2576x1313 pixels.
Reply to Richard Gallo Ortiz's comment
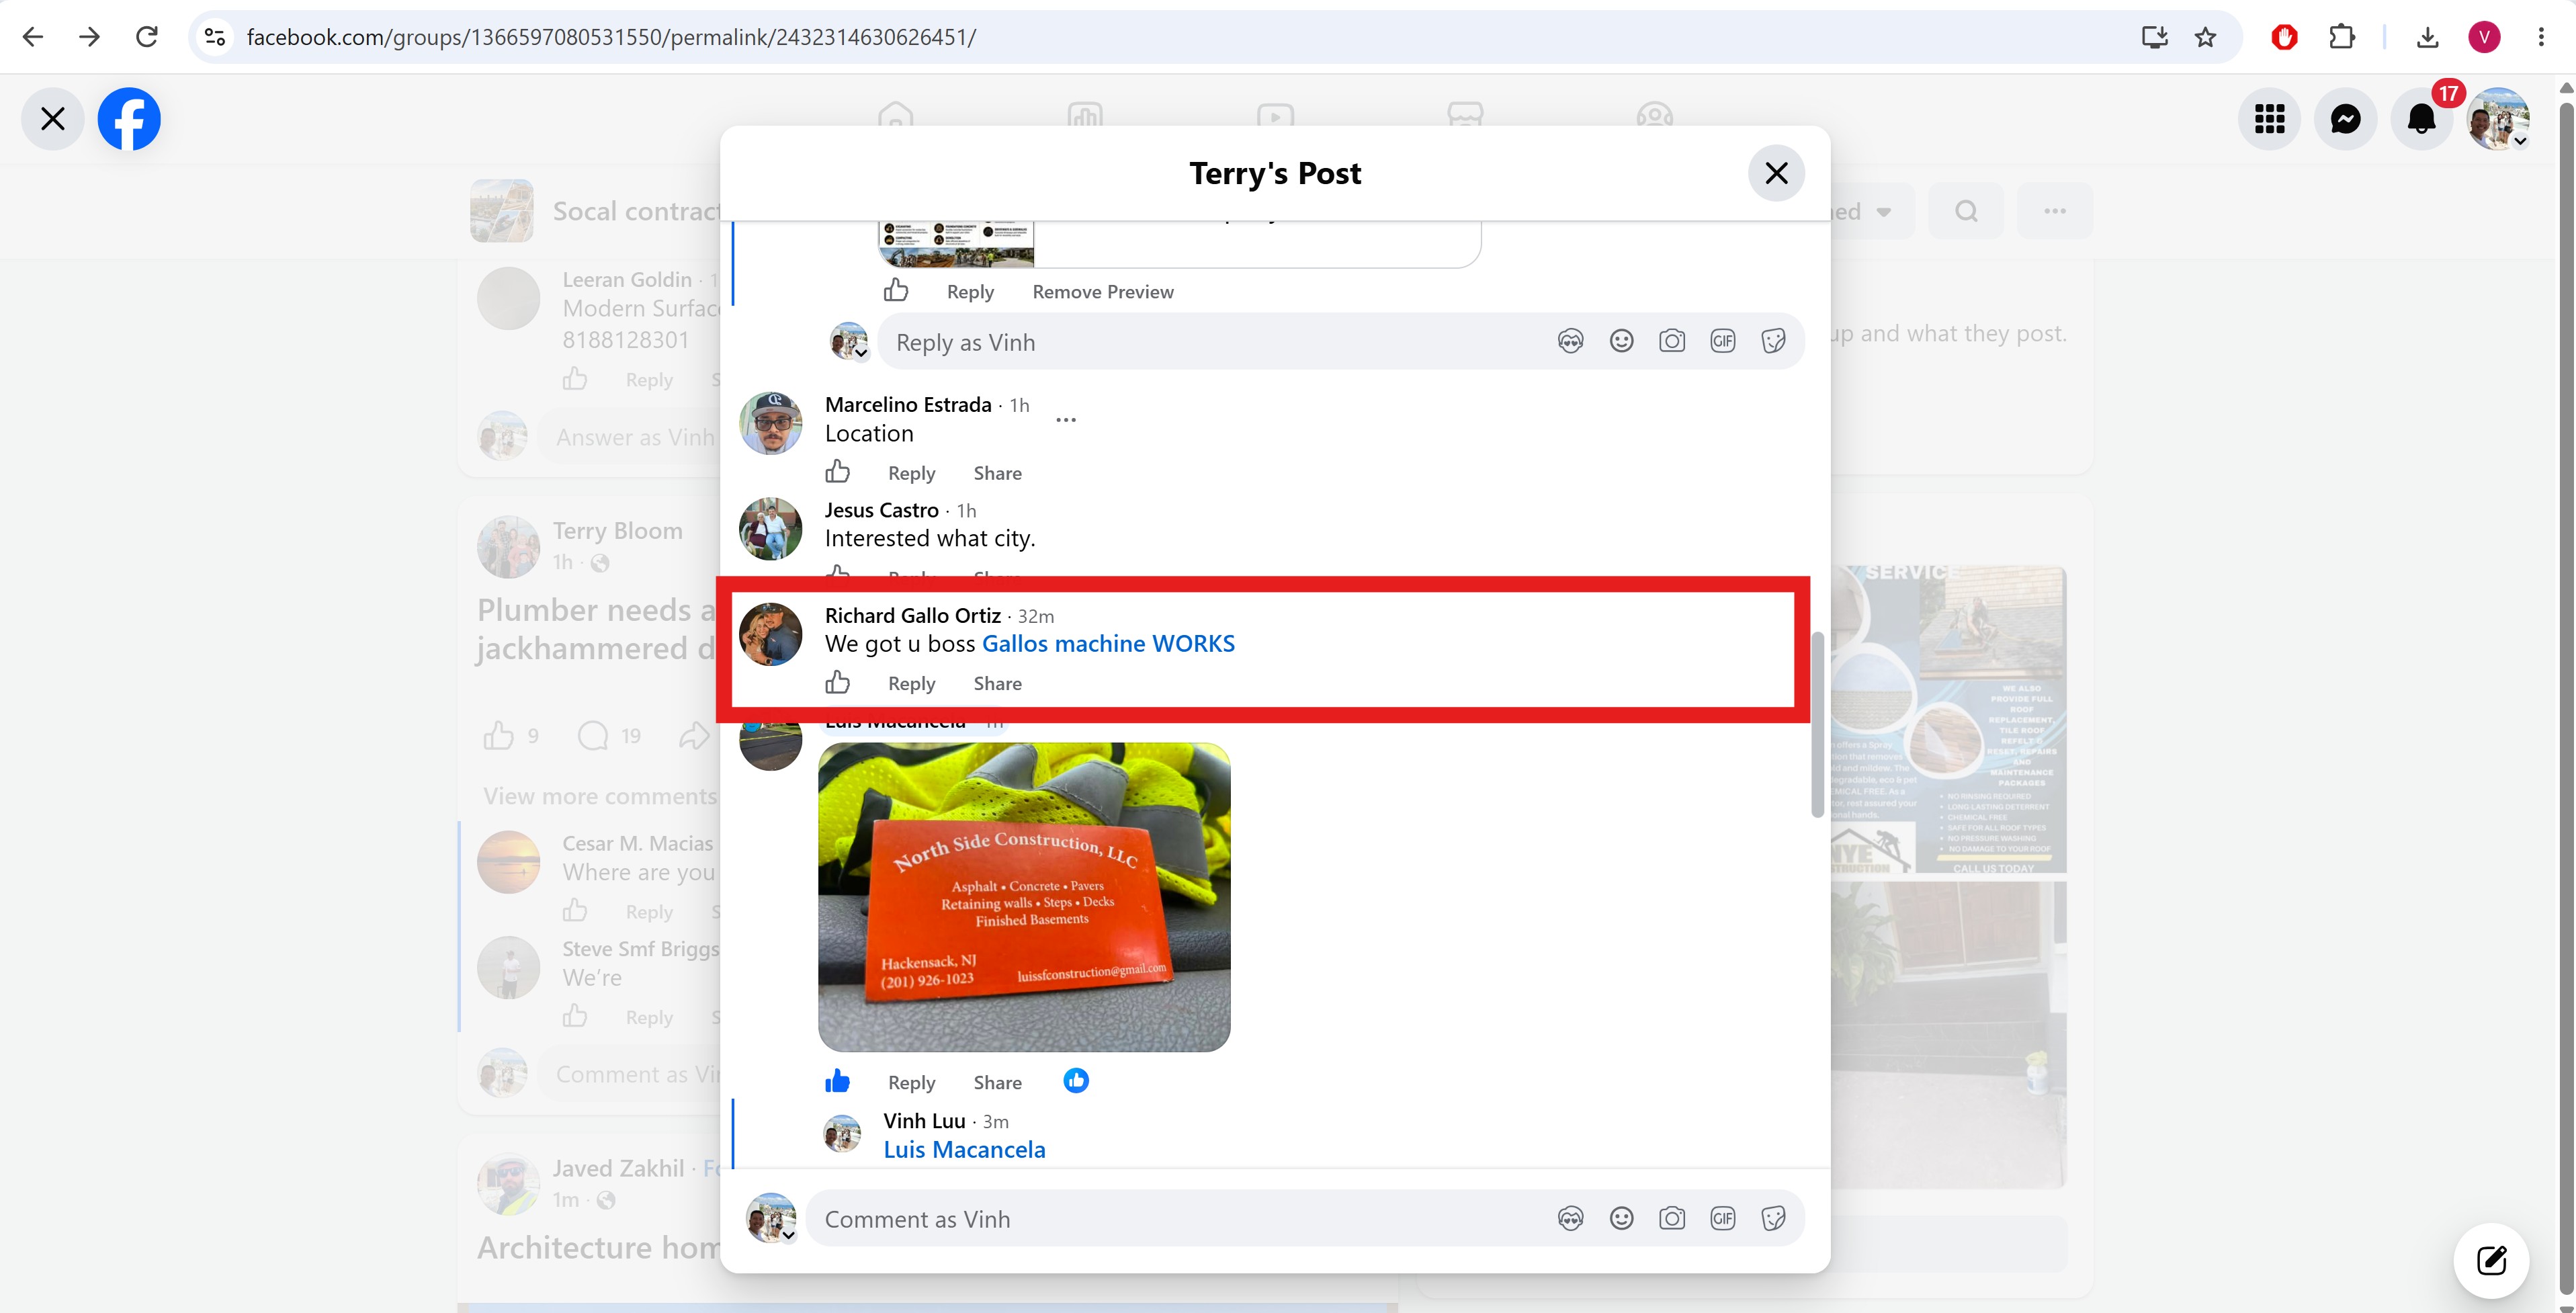pyautogui.click(x=911, y=684)
